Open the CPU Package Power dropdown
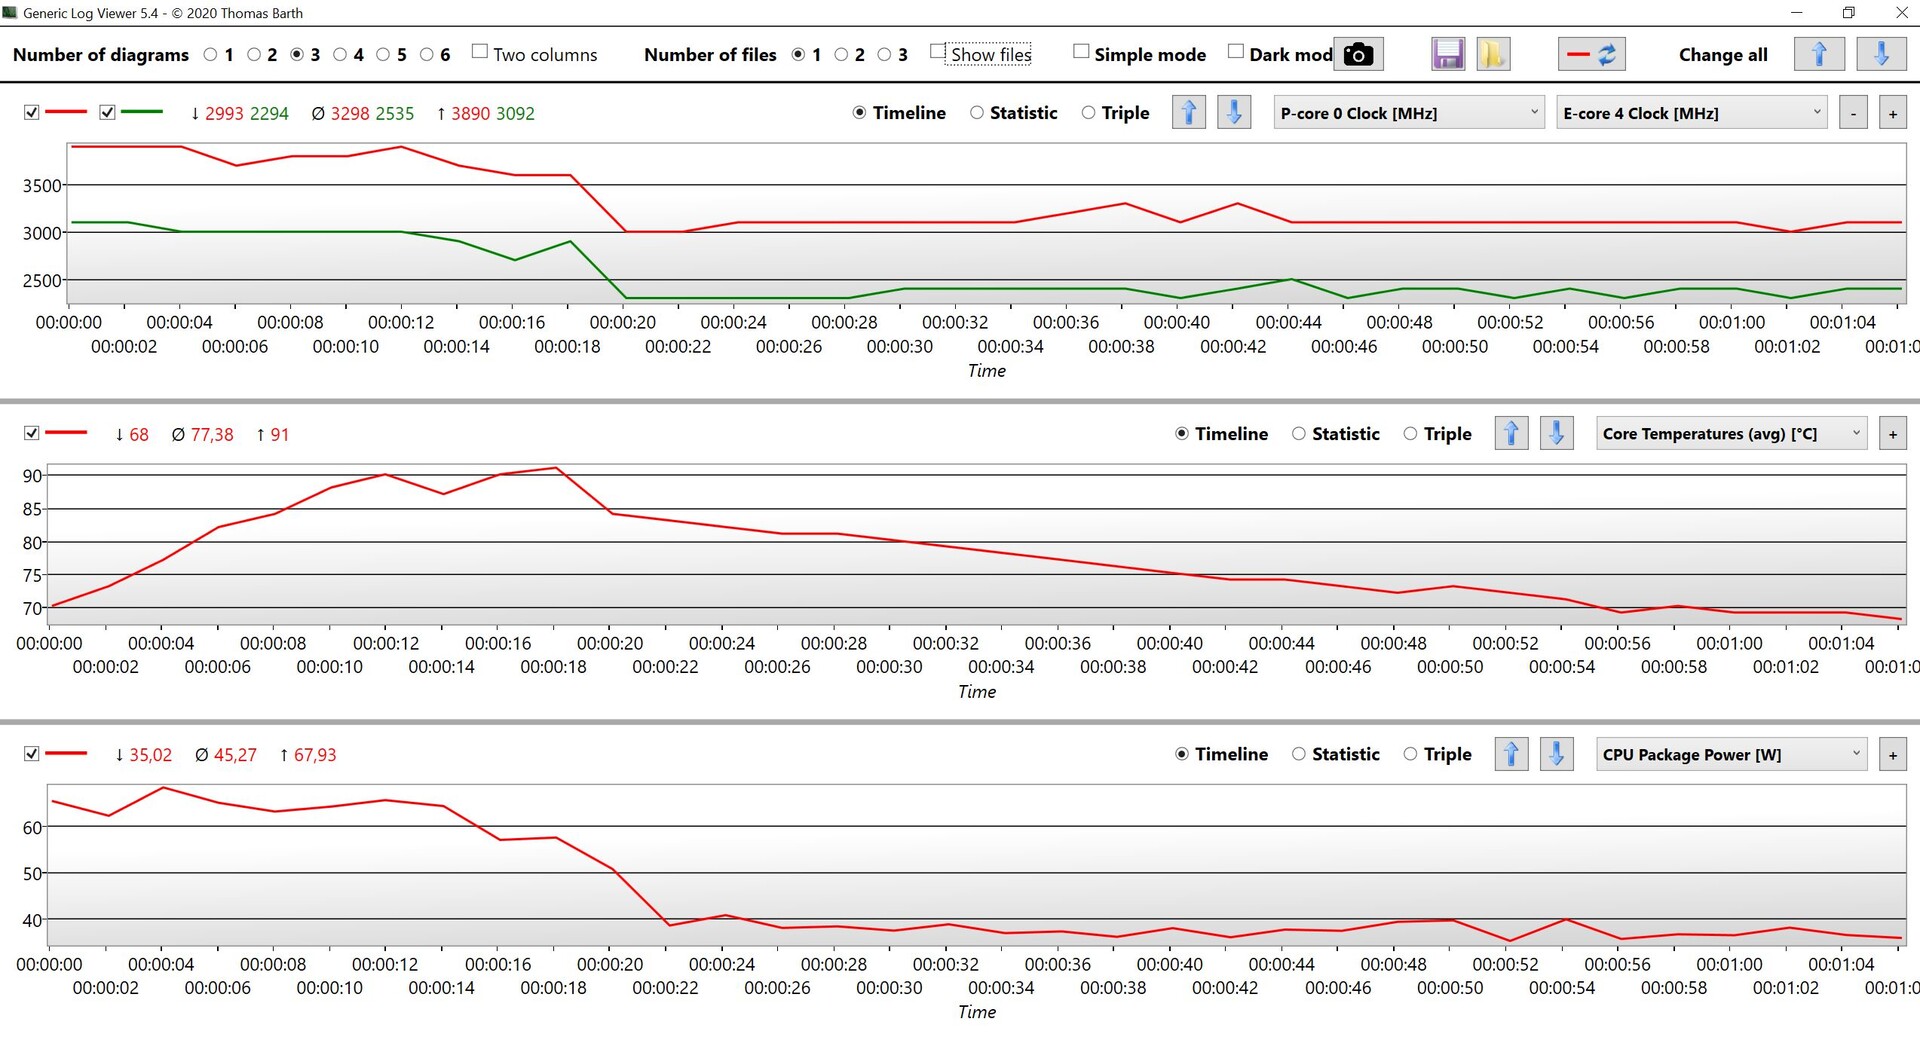The width and height of the screenshot is (1920, 1040). pos(1730,754)
